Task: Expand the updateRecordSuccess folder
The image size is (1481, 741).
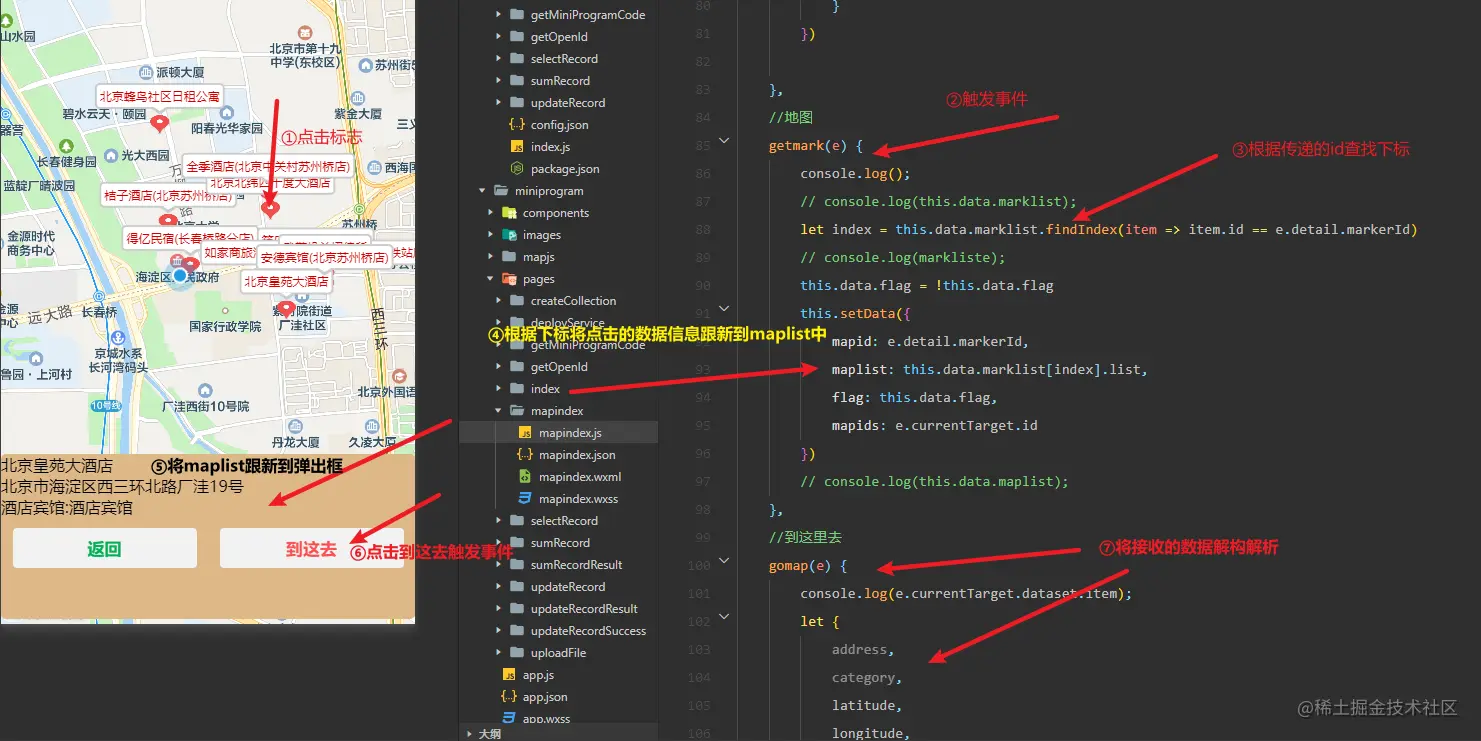Action: click(498, 631)
